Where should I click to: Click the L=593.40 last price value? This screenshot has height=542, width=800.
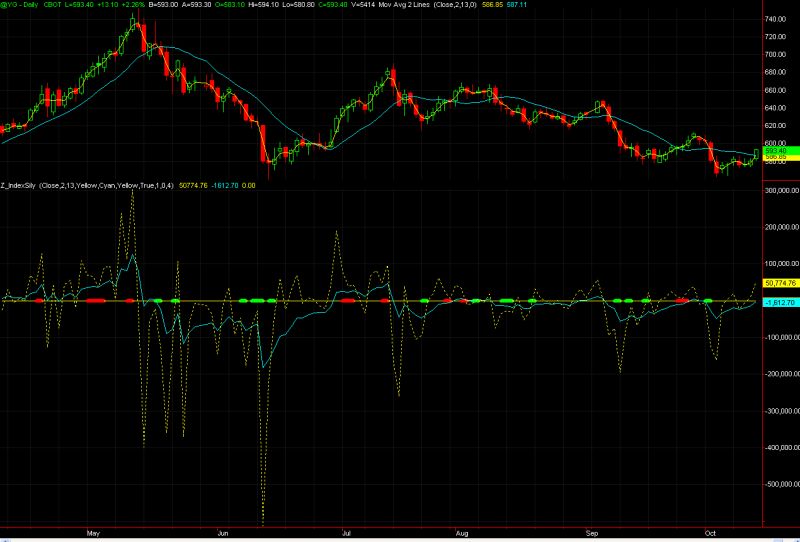tap(79, 5)
